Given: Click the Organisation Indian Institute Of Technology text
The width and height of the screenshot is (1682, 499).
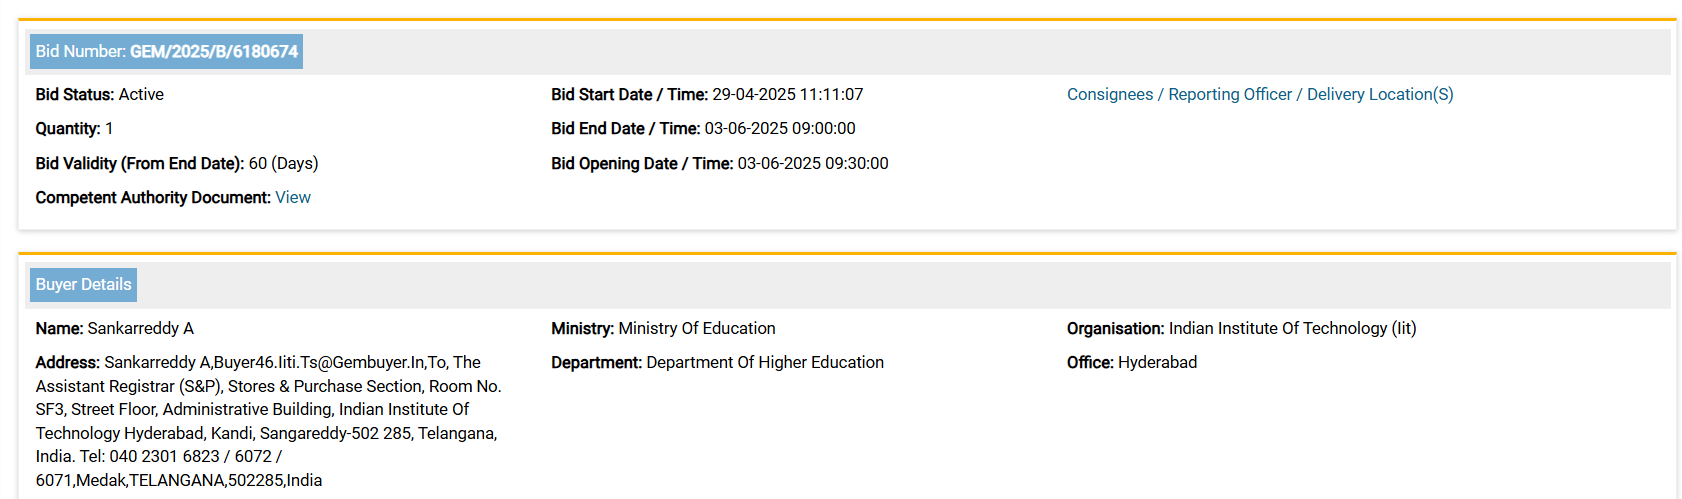Looking at the screenshot, I should (x=1291, y=329).
